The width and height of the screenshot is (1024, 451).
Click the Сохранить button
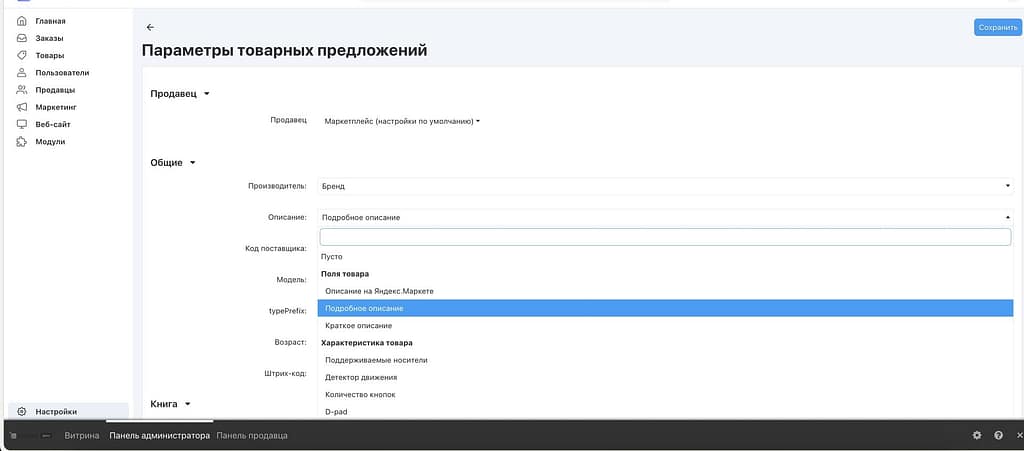[x=998, y=27]
